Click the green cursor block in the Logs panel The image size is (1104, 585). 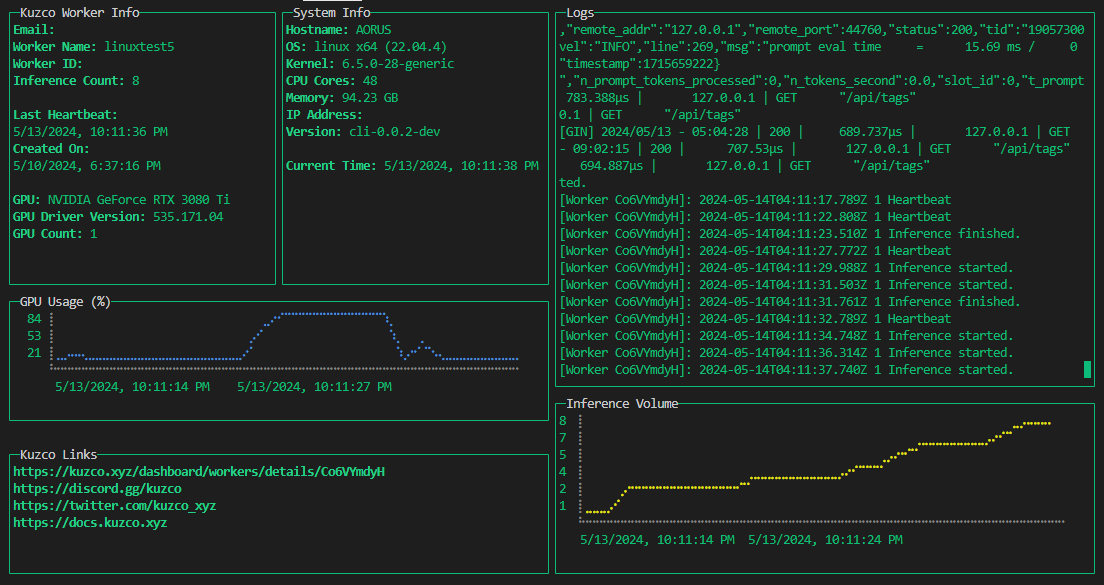coord(1087,370)
